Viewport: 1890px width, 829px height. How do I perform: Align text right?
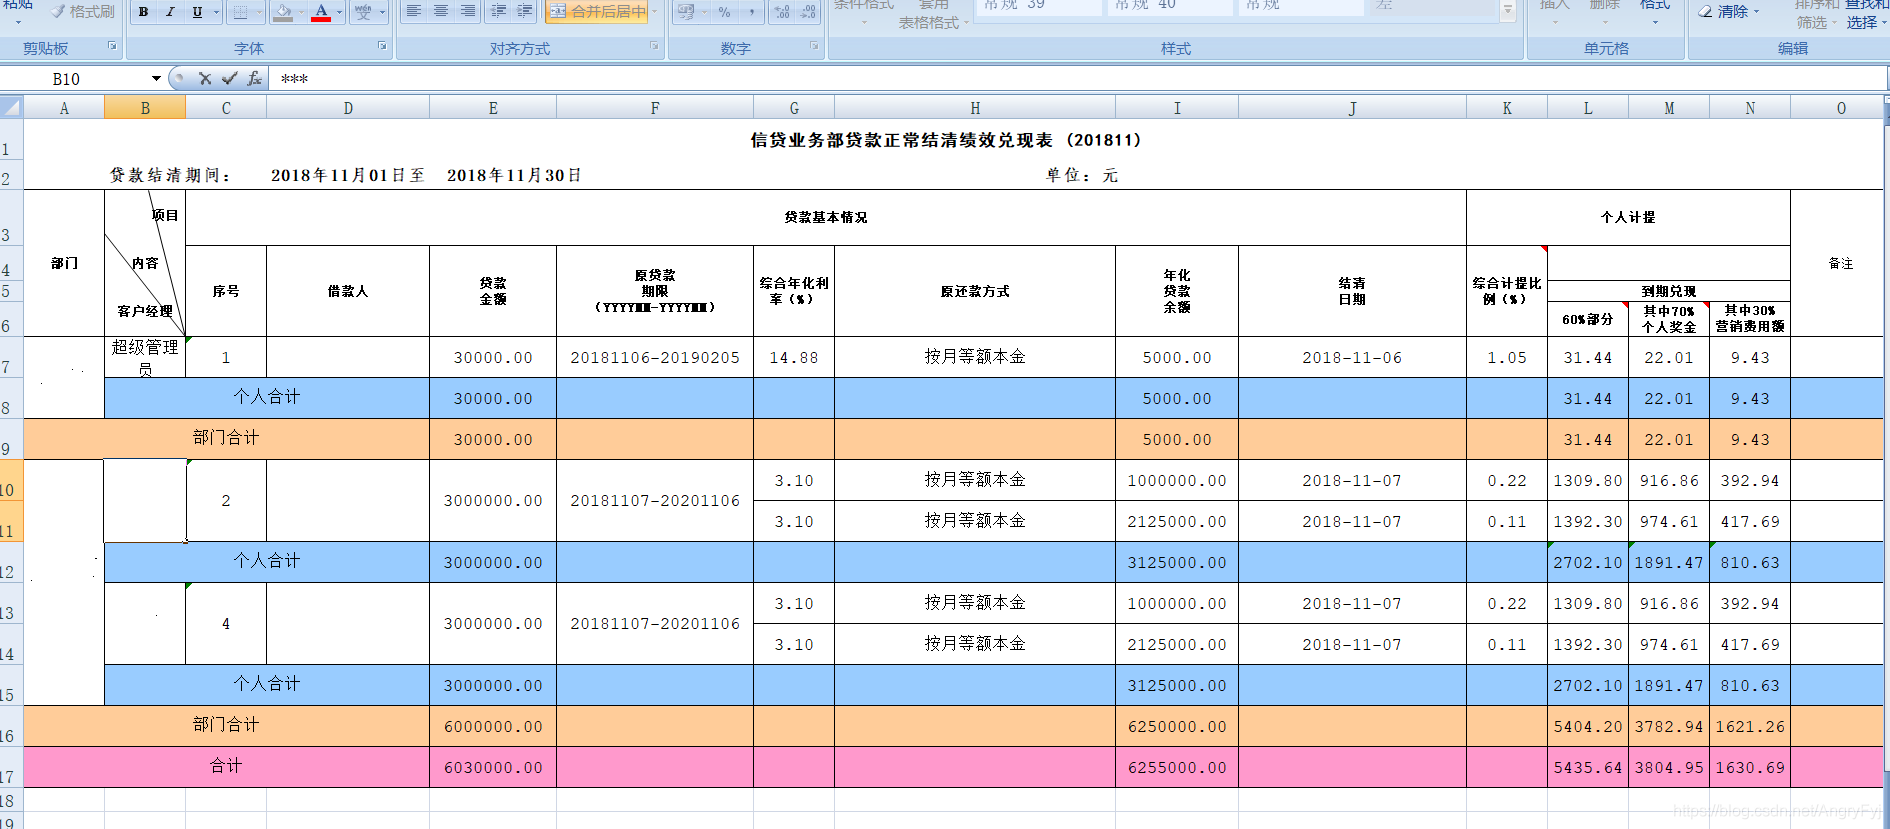(x=467, y=11)
